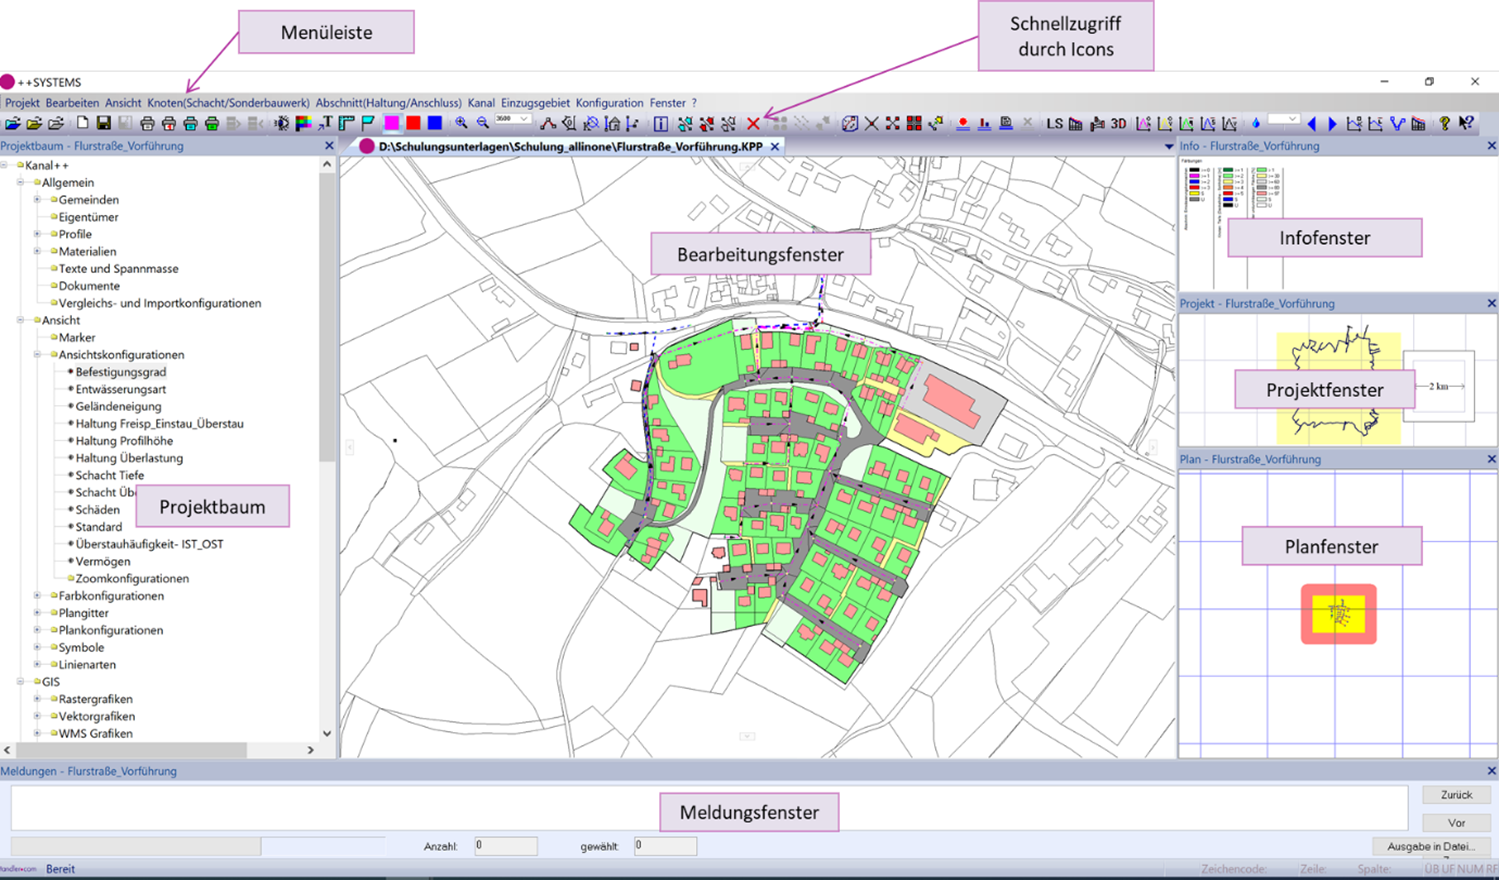Viewport: 1499px width, 880px height.
Task: Open the zoom scale 3600 dropdown
Action: coord(524,120)
